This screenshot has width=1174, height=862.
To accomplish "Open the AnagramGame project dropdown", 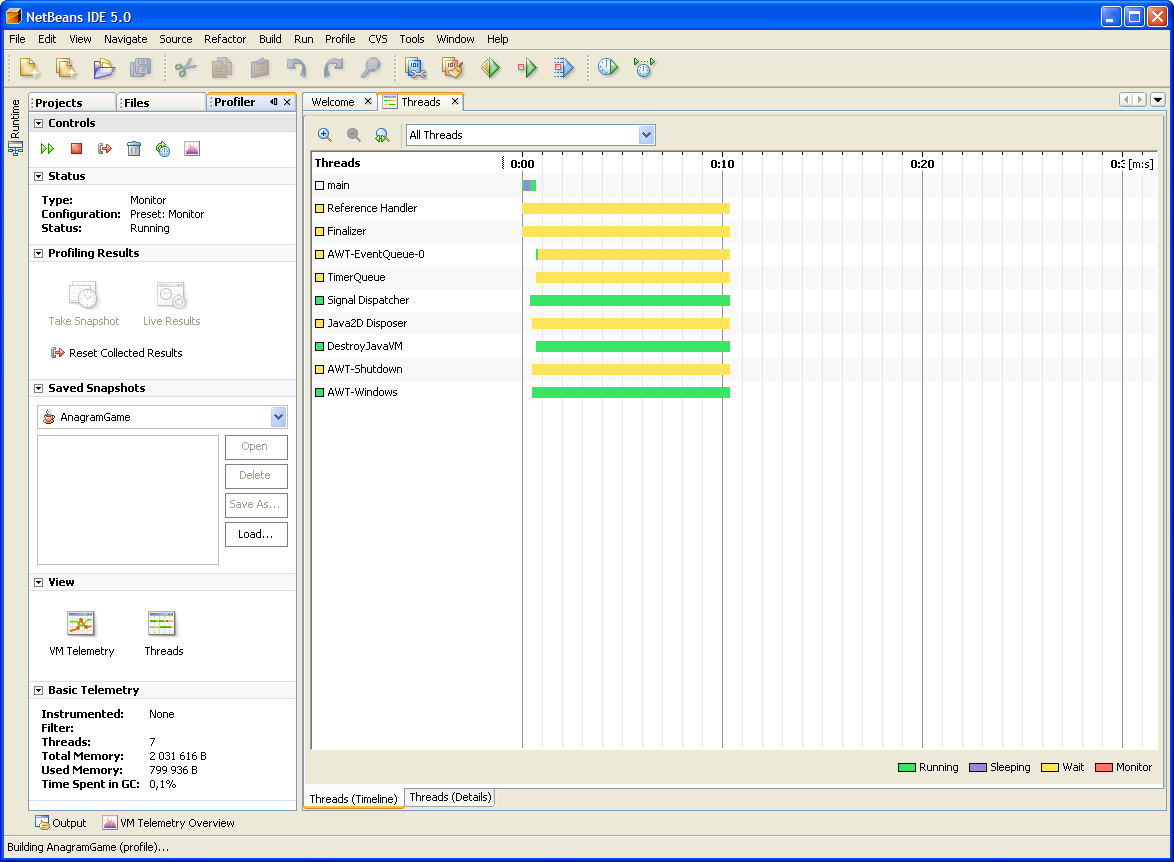I will pos(278,417).
